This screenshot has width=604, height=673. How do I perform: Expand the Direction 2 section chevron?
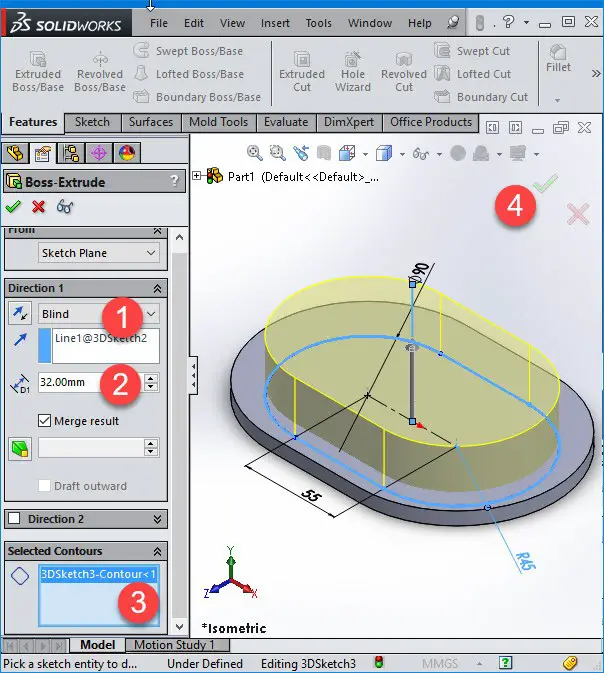click(x=158, y=519)
